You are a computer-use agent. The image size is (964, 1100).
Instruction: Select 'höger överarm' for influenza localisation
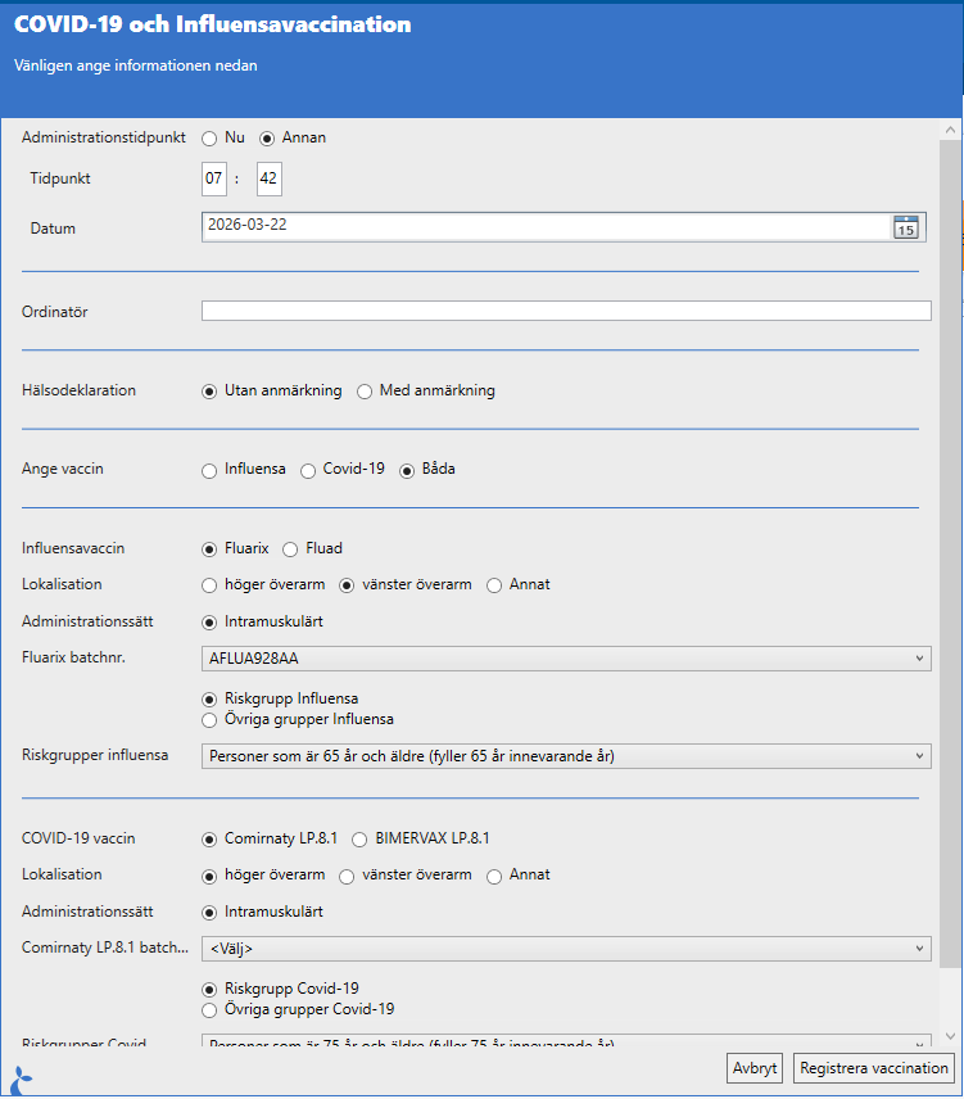(209, 585)
